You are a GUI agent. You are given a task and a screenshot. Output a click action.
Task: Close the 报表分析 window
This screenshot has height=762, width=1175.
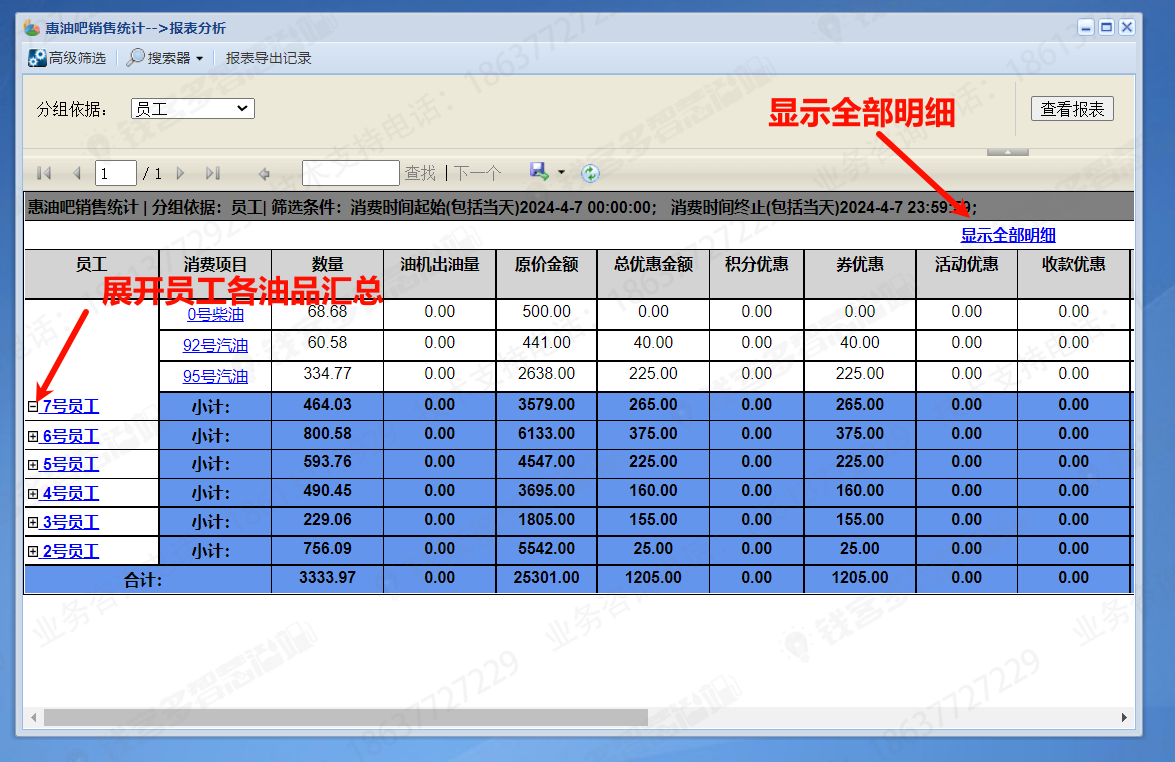pyautogui.click(x=1126, y=28)
